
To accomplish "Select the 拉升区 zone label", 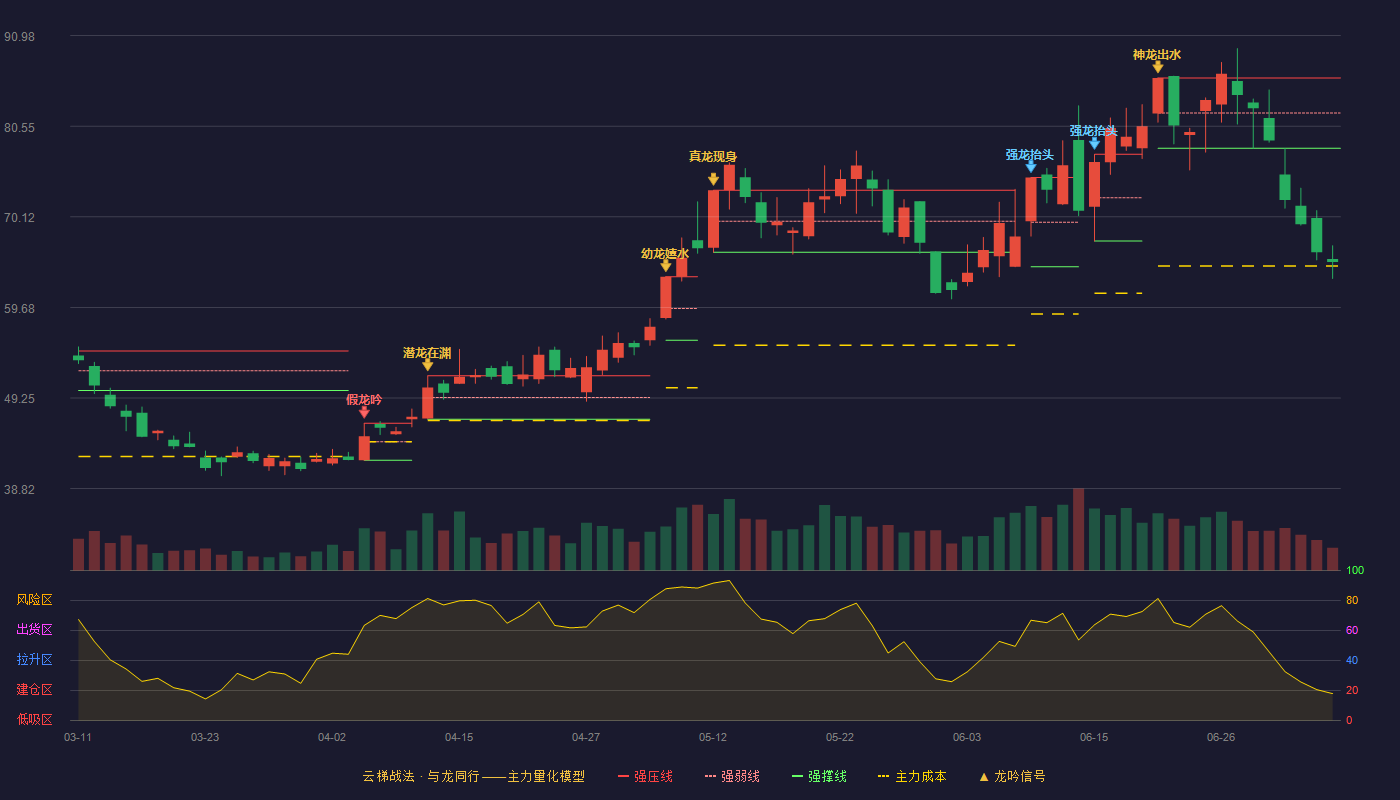I will [34, 660].
